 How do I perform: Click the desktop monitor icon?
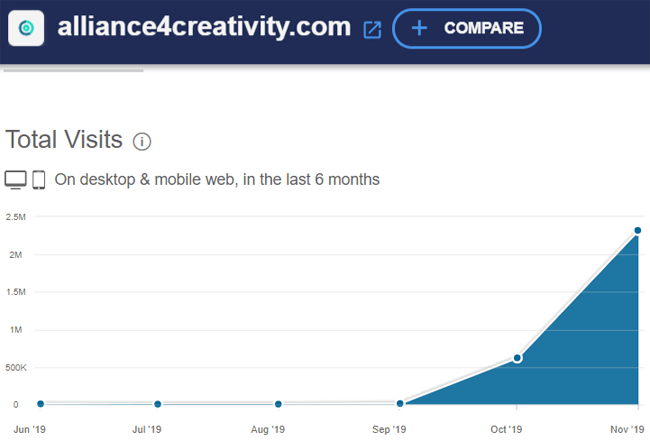click(16, 180)
